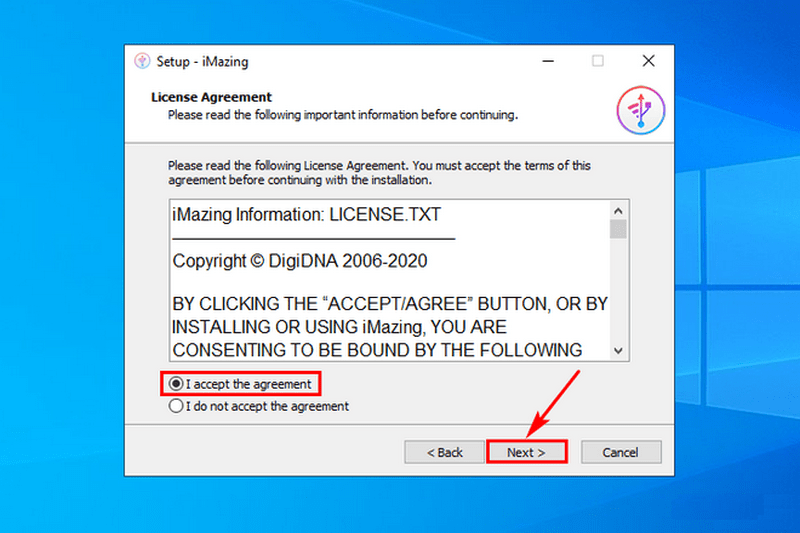Click the Next > button
This screenshot has width=800, height=533.
(527, 452)
